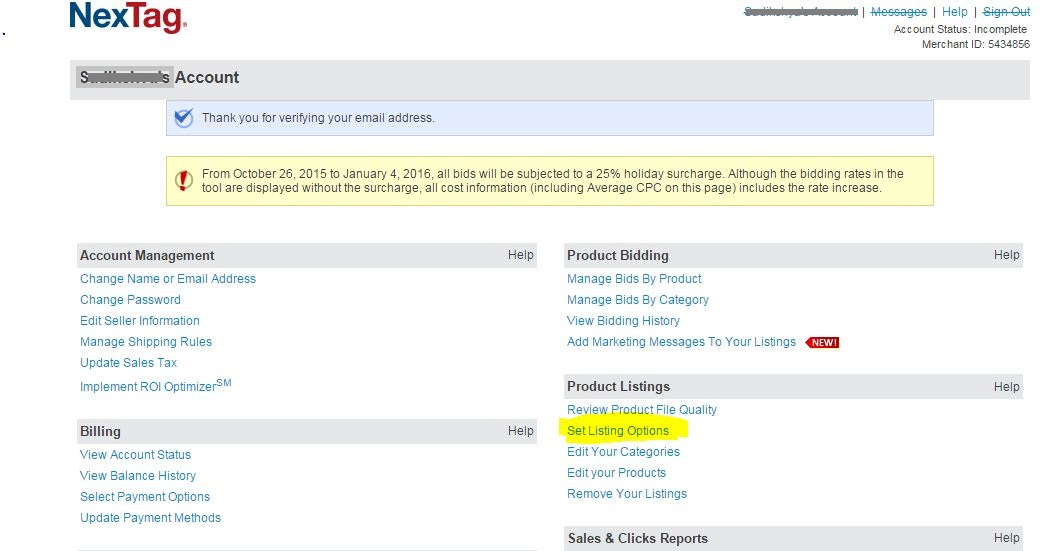The height and width of the screenshot is (551, 1057).
Task: Open the top Help link in header
Action: pyautogui.click(x=955, y=11)
